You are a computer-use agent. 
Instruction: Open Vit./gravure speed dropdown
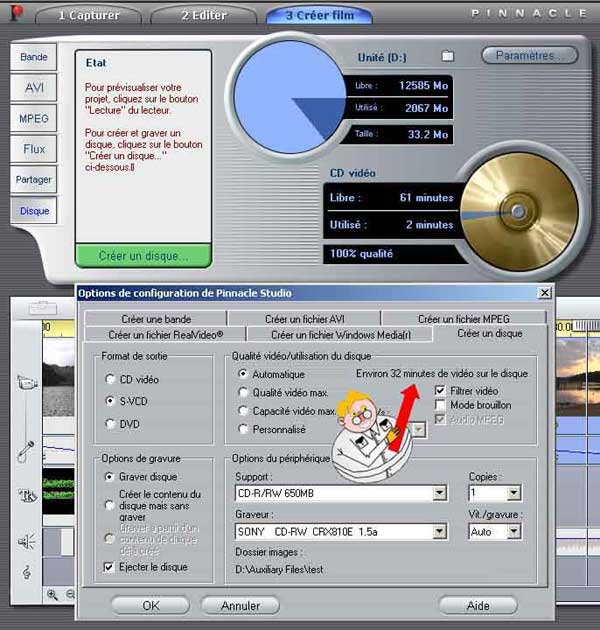514,532
